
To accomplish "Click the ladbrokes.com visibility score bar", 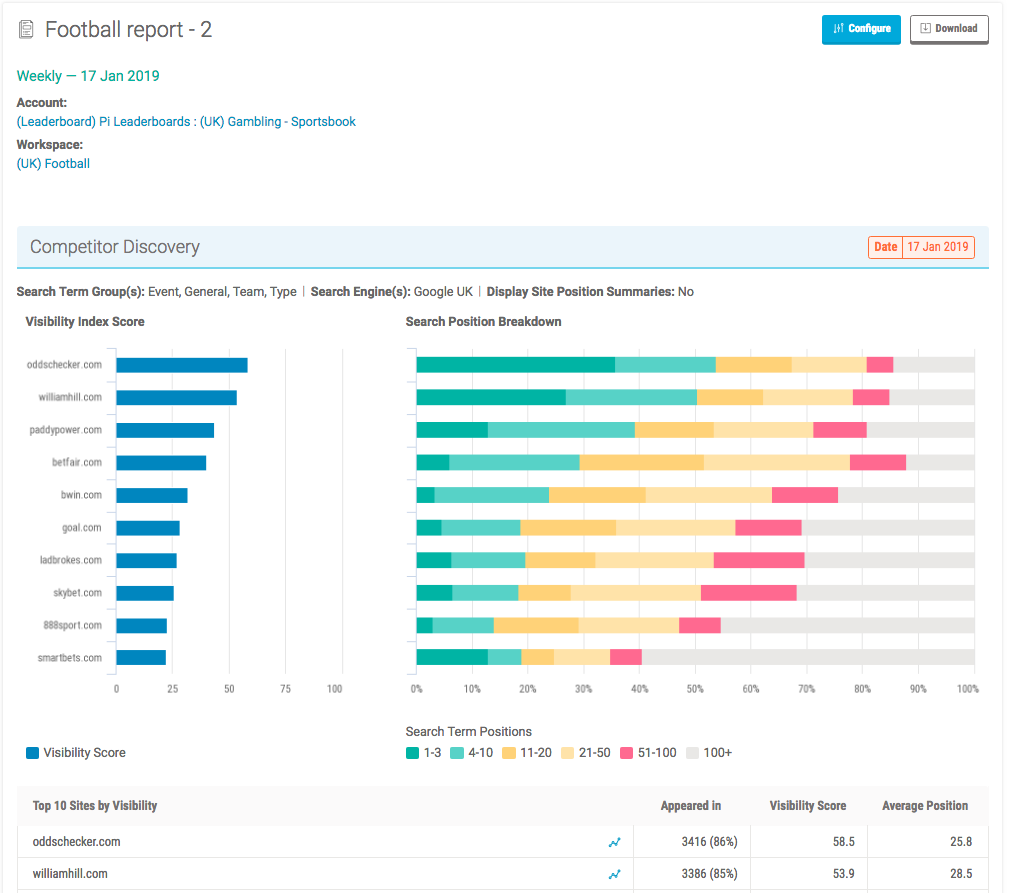I will (x=146, y=560).
